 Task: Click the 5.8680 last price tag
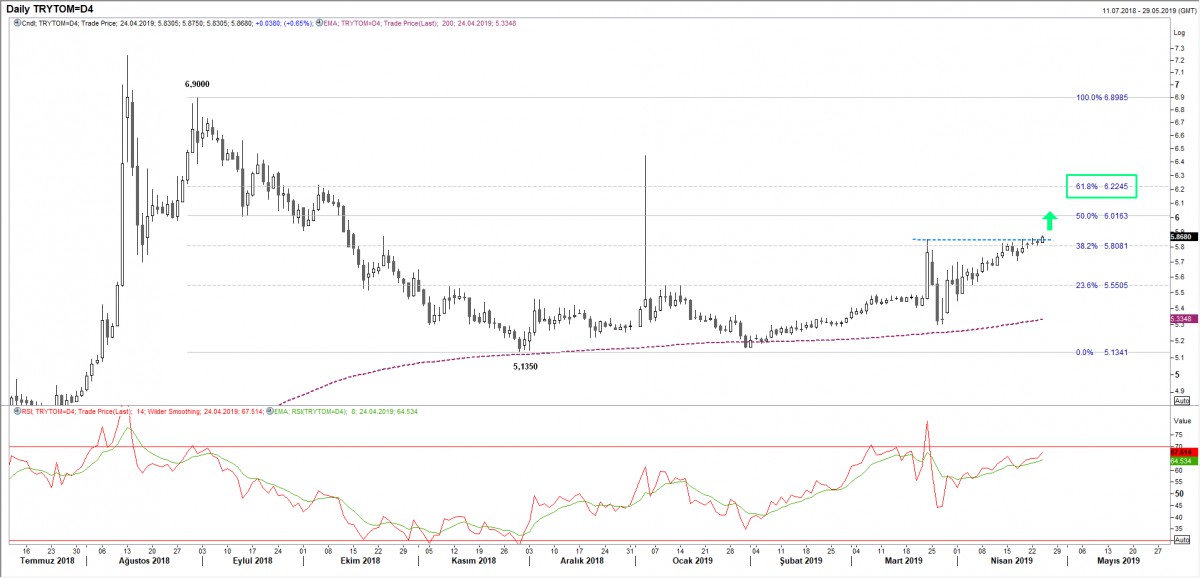pyautogui.click(x=1181, y=237)
